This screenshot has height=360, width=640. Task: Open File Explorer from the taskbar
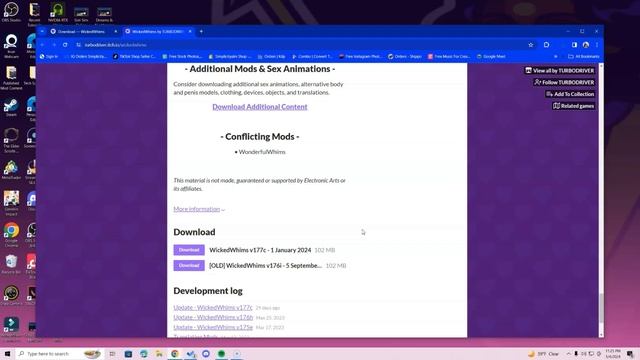159,353
